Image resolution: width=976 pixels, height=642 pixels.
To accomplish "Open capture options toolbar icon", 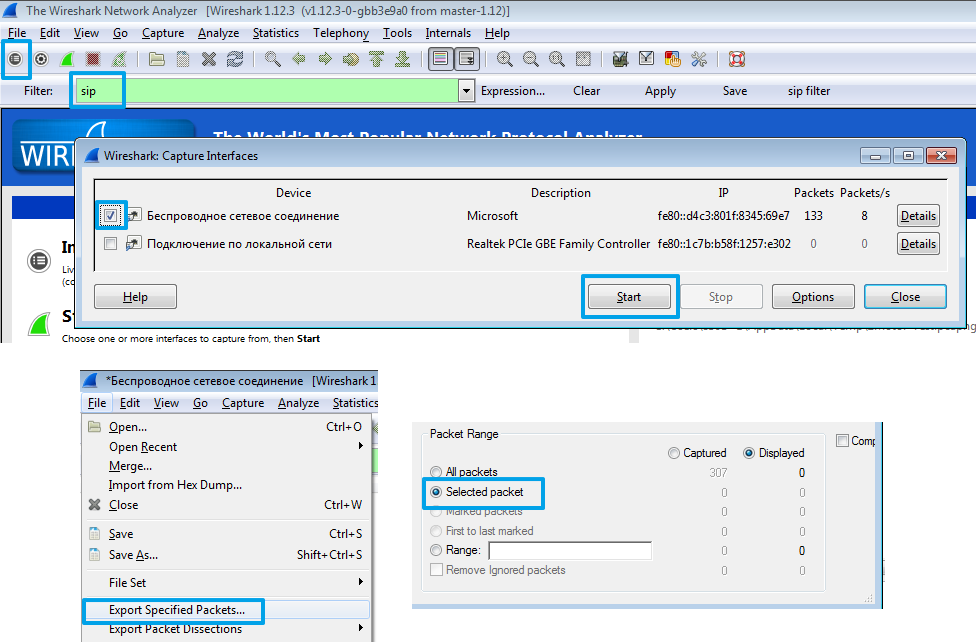I will click(x=41, y=59).
